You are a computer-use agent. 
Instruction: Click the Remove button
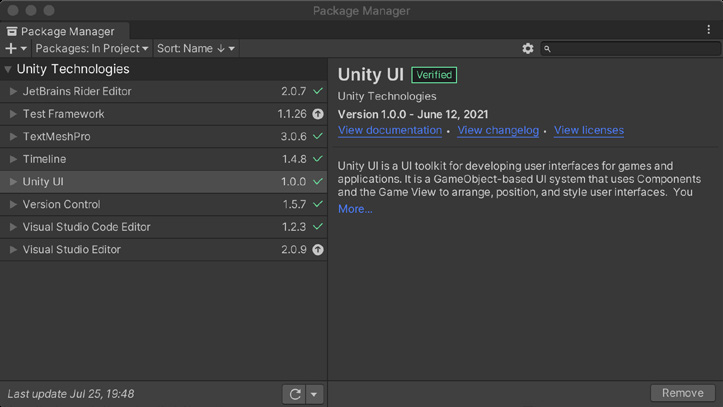682,393
